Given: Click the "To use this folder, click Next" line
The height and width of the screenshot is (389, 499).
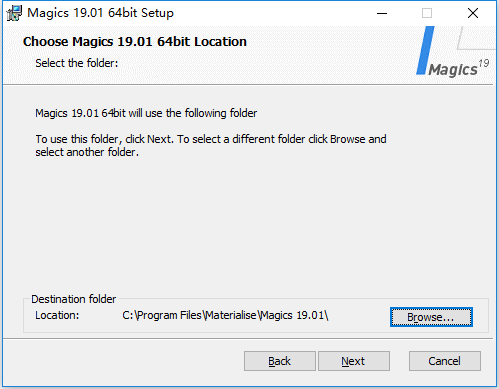Looking at the screenshot, I should (x=211, y=139).
